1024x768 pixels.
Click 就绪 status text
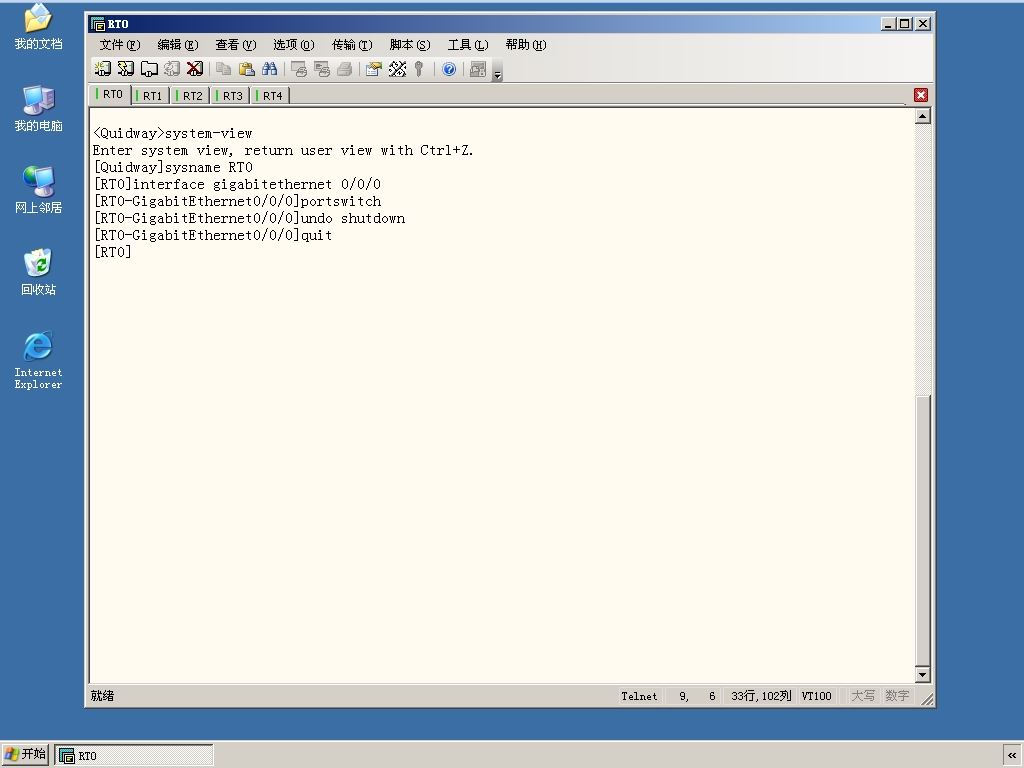coord(103,696)
